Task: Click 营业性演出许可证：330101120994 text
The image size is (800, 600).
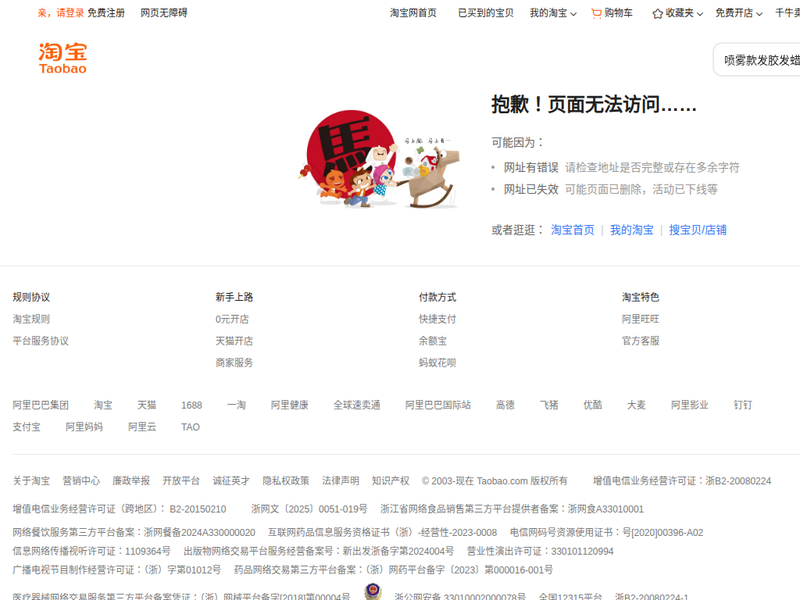Action: point(540,552)
